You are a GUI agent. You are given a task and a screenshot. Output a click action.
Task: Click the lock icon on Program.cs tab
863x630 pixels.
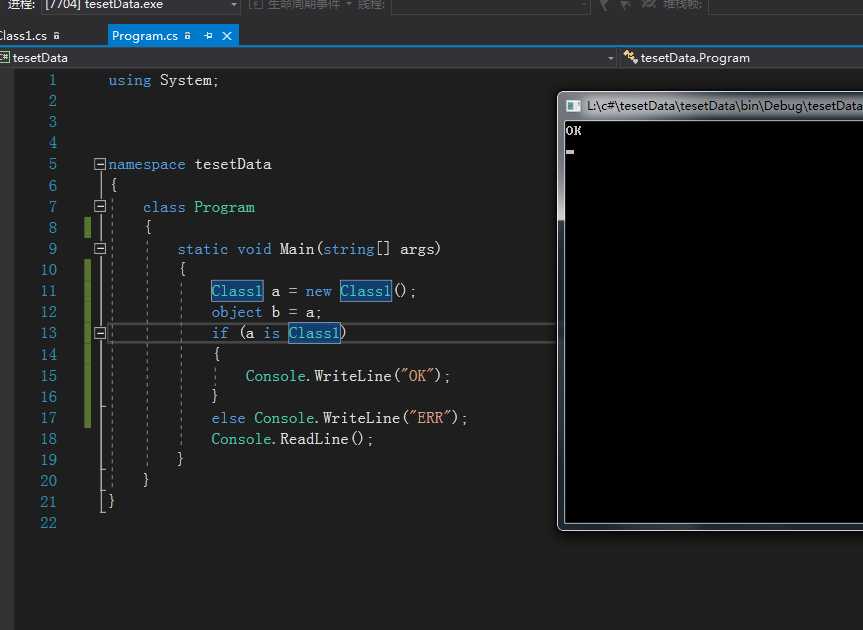coord(188,36)
